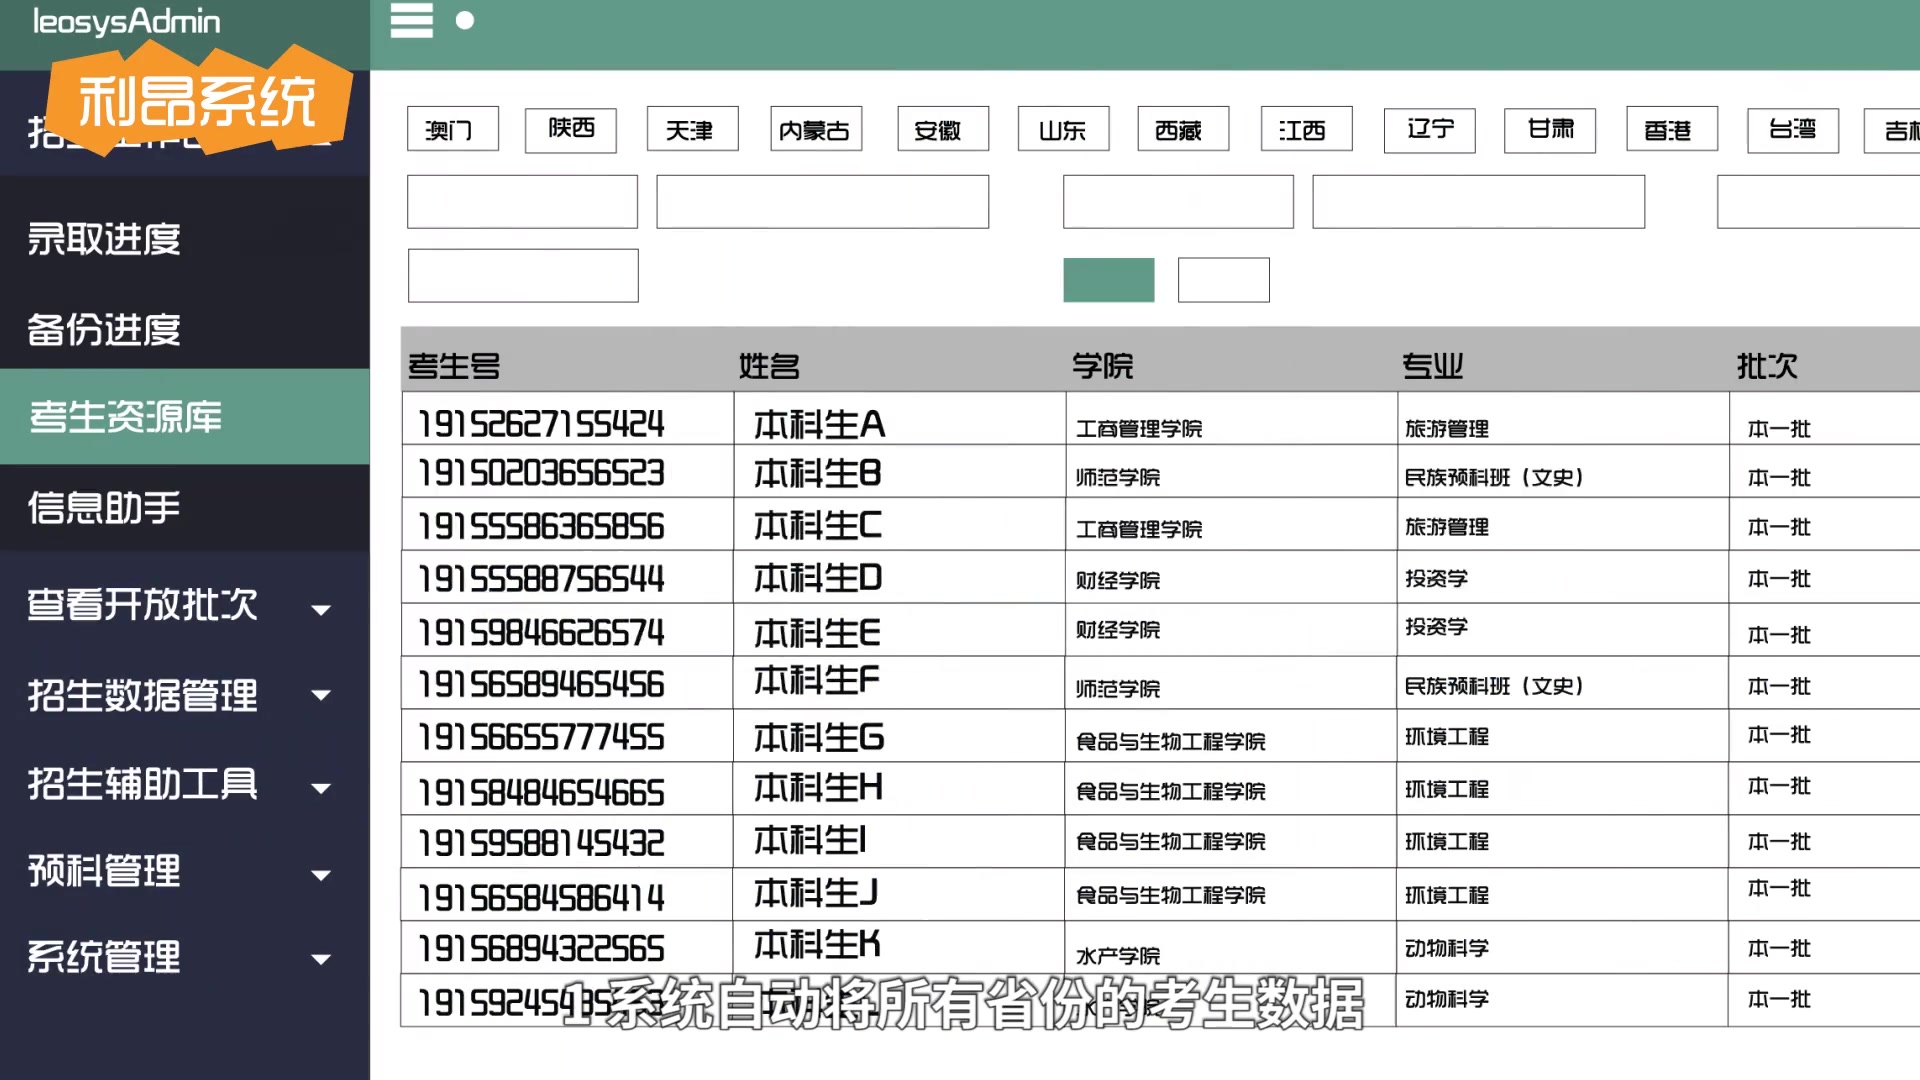The height and width of the screenshot is (1080, 1920).
Task: Open 录取进度 in sidebar
Action: coord(105,239)
